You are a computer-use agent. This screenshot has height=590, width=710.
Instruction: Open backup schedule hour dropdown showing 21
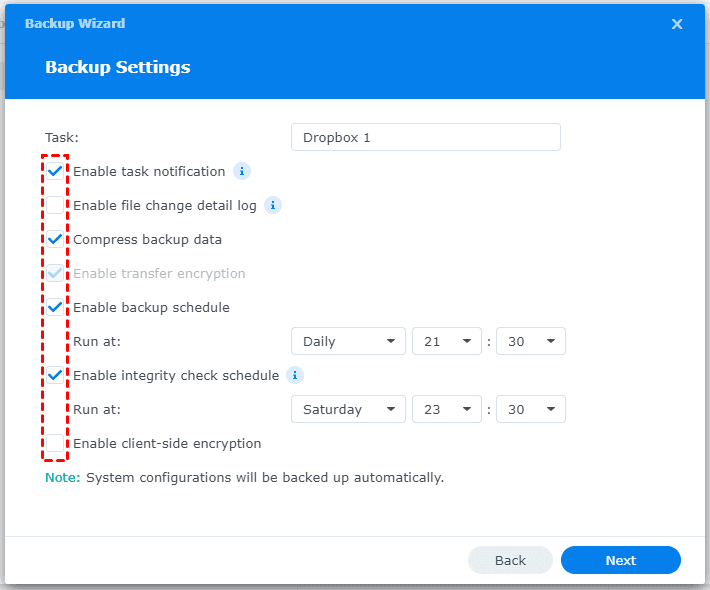pos(445,341)
